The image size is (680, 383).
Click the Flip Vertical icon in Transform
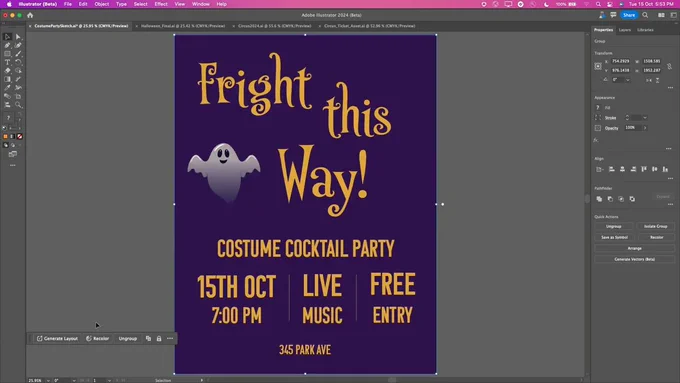tap(658, 80)
